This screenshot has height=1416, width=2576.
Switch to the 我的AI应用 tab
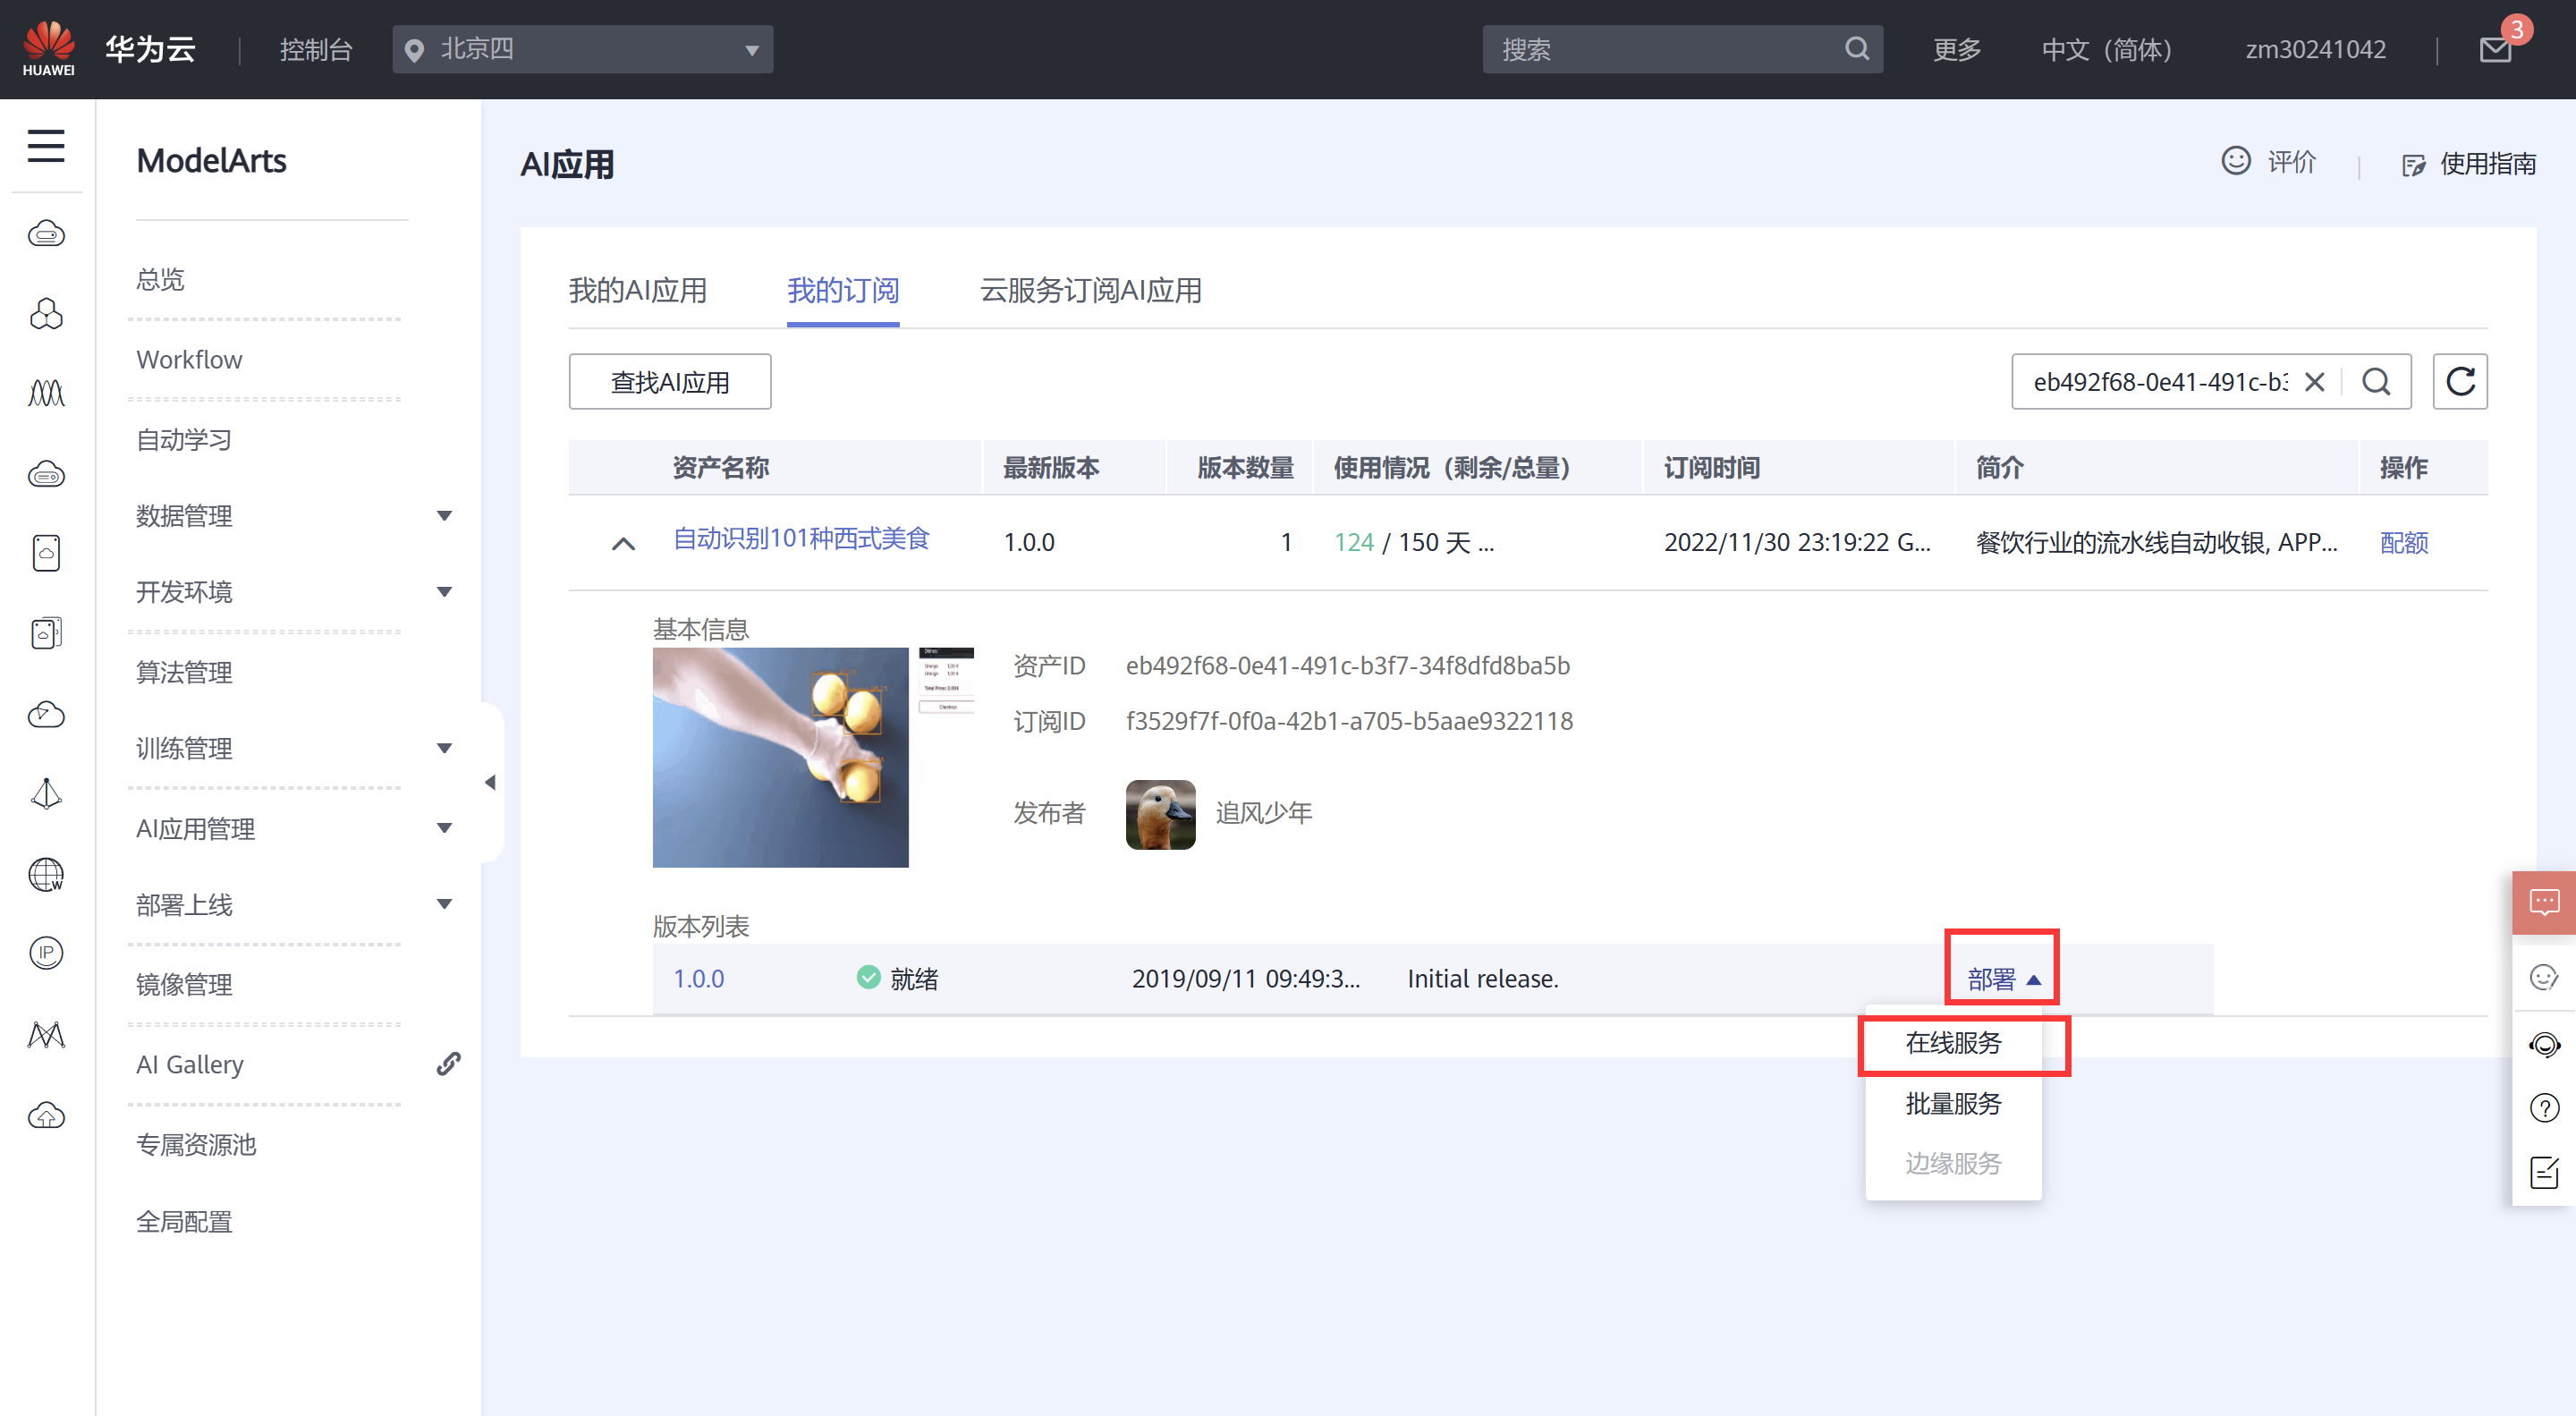click(x=637, y=290)
